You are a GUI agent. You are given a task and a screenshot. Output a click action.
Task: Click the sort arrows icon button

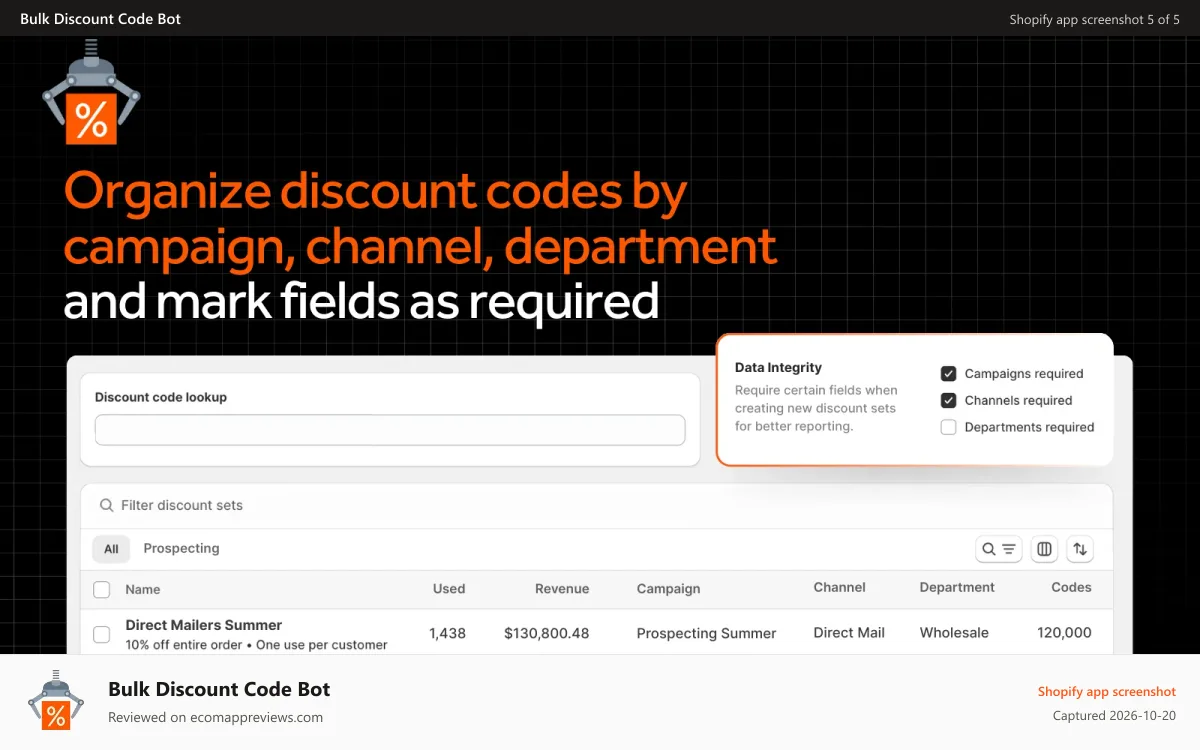click(1080, 549)
